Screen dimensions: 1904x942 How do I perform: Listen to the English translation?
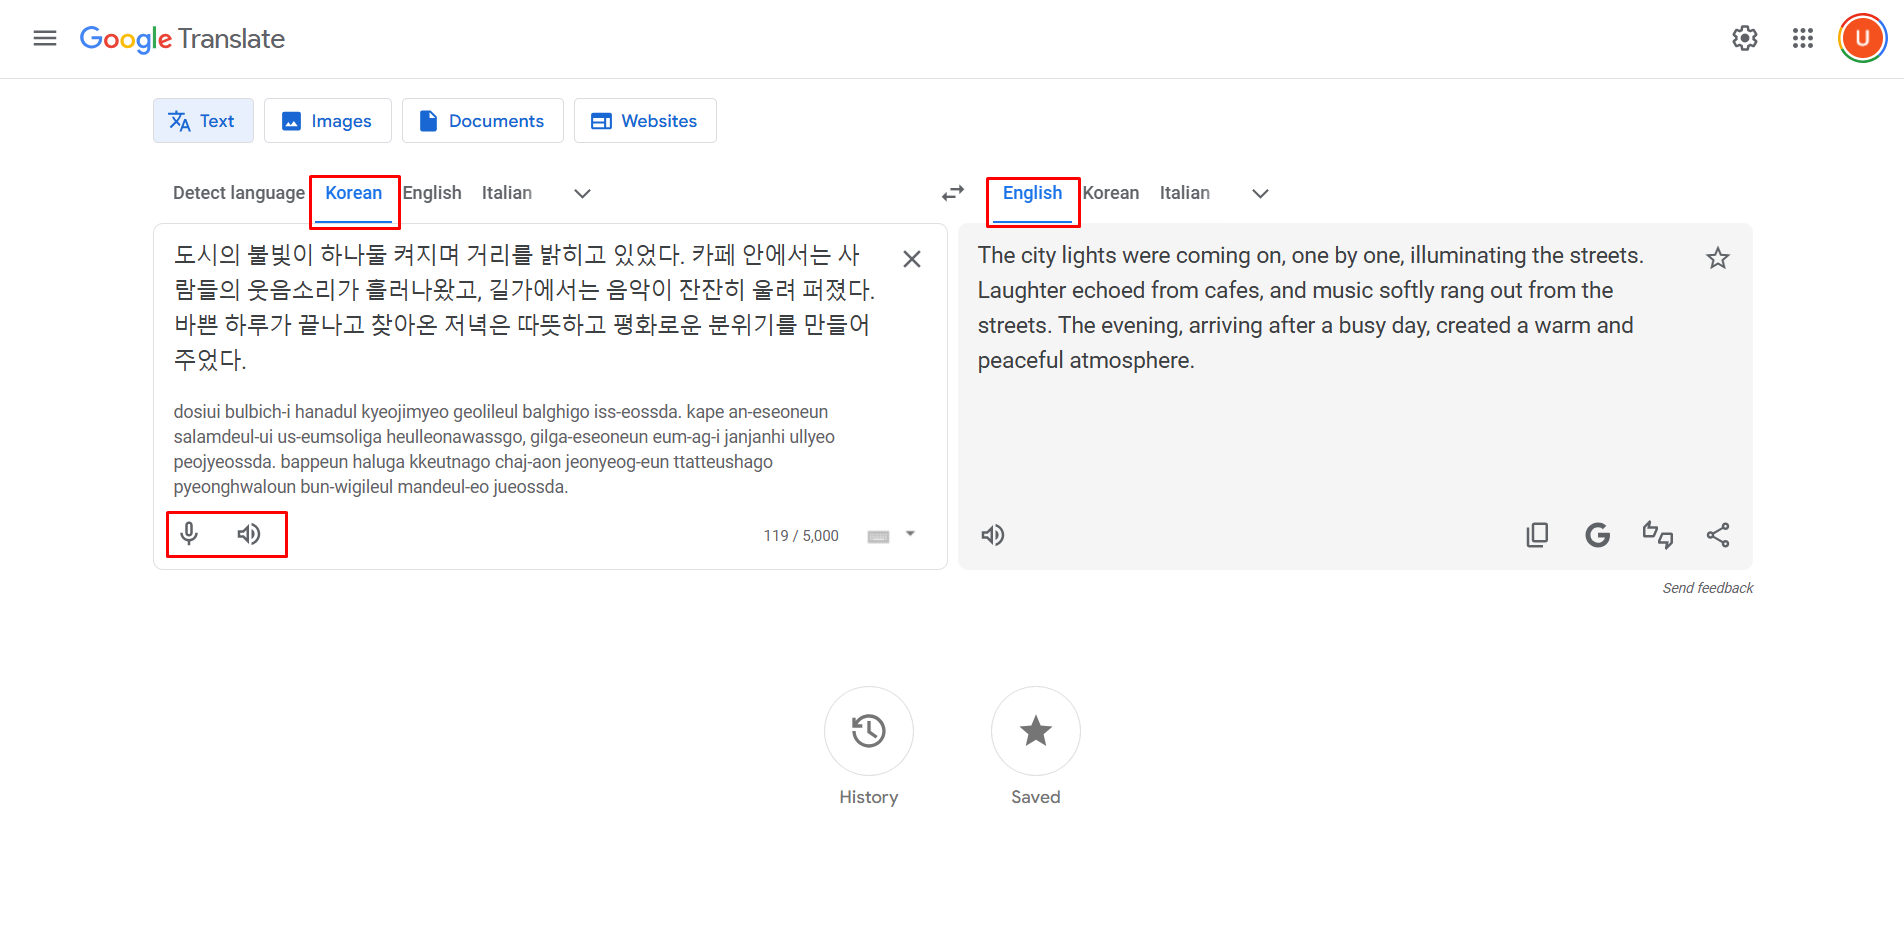tap(992, 535)
